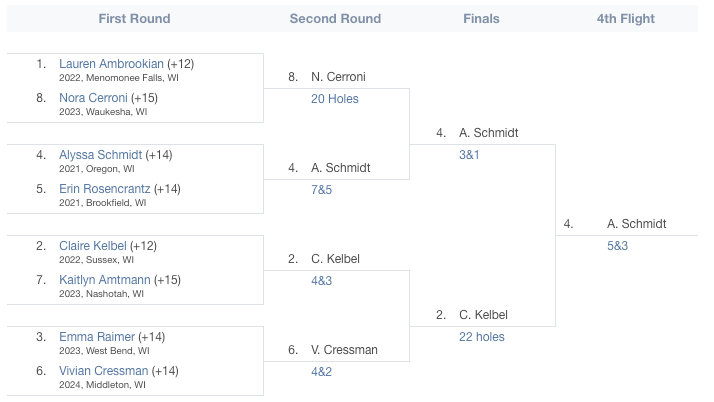Open Lauren Ambrookian's player profile link
Image resolution: width=714 pixels, height=402 pixels.
tap(111, 64)
